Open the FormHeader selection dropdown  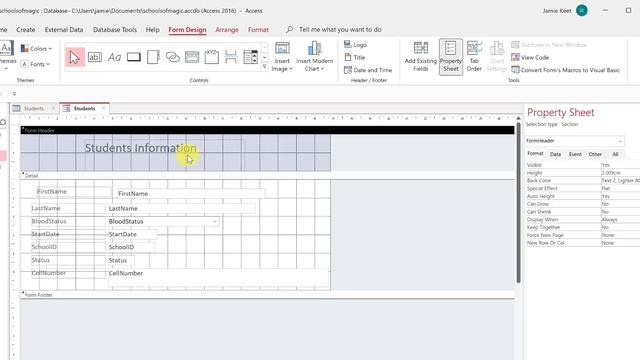[x=620, y=141]
